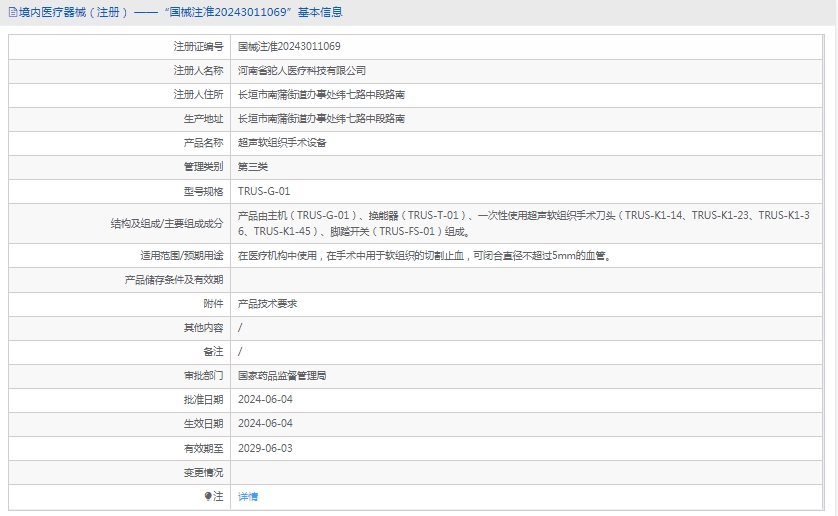Click registrant name 河南省驼人医疗科技有限公司

pos(302,71)
